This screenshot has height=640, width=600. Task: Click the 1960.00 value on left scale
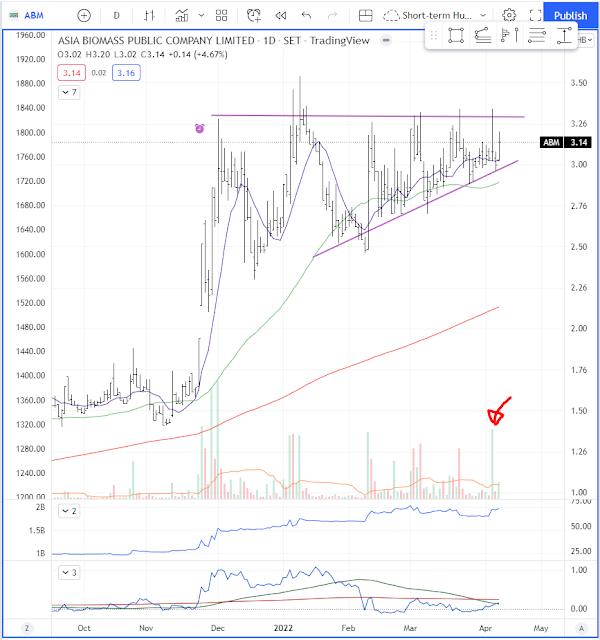[31, 35]
